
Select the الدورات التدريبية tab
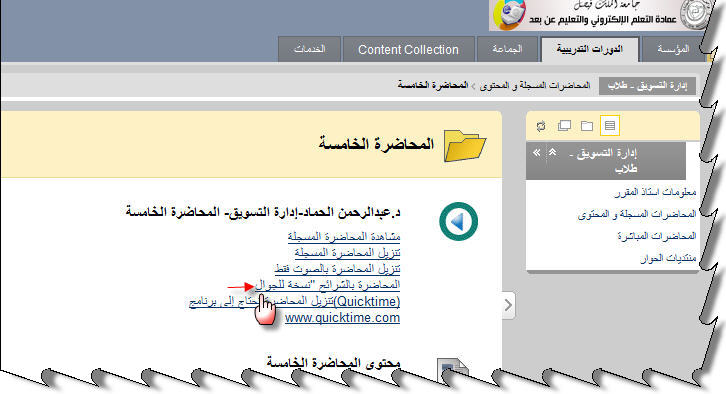[x=589, y=49]
